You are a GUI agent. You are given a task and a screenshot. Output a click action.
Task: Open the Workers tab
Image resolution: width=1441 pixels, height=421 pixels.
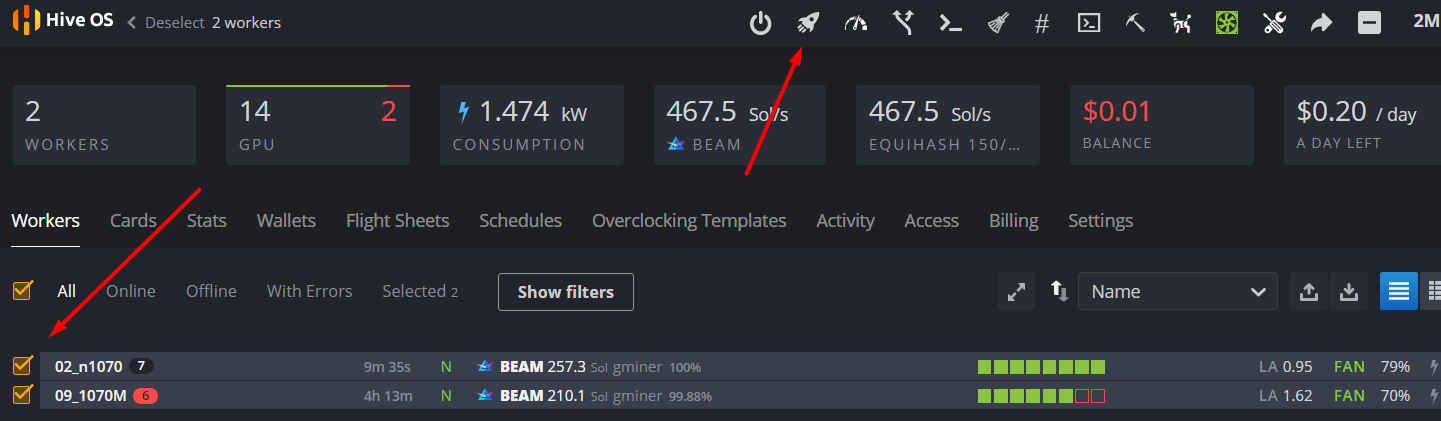[46, 221]
